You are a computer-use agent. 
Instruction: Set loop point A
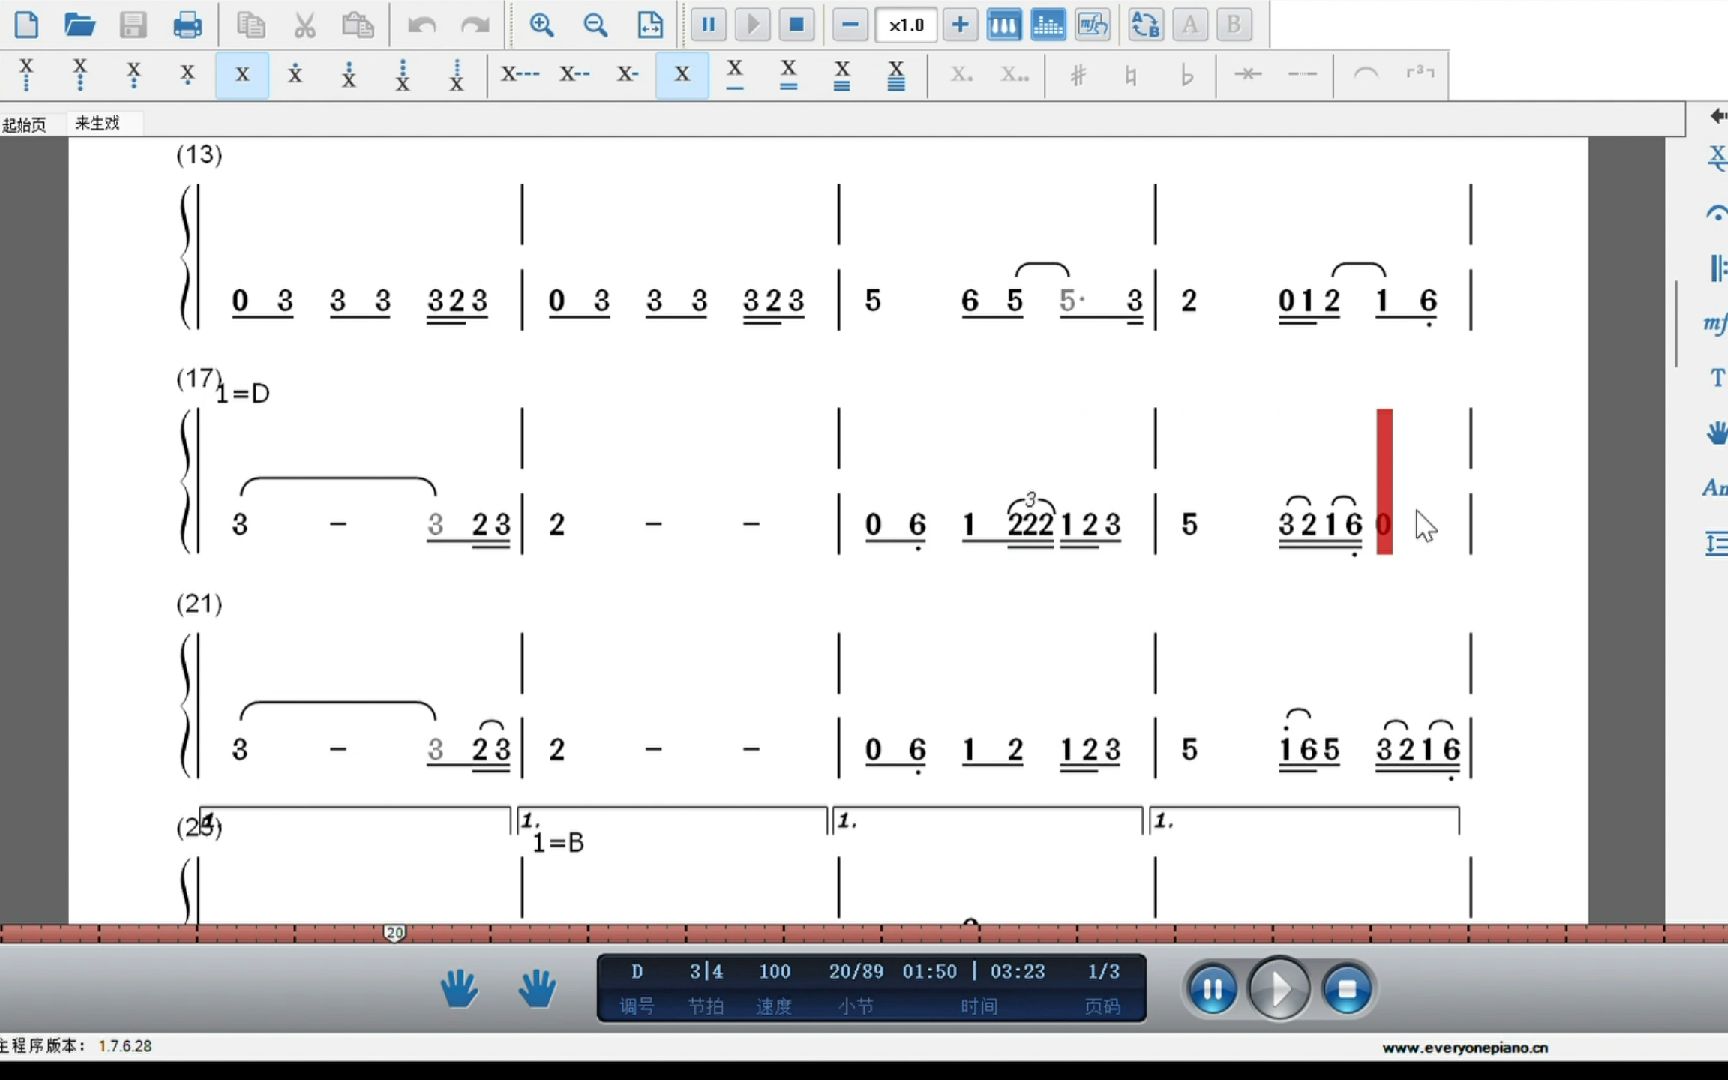click(1189, 25)
